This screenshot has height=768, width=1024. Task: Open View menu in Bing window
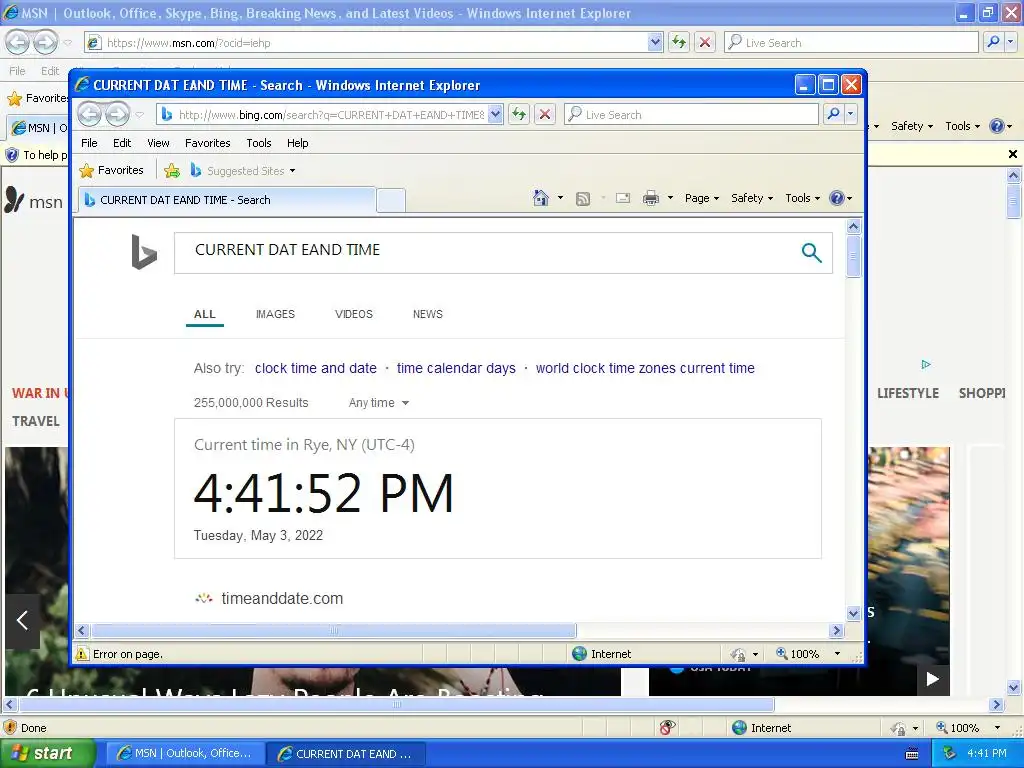[158, 143]
